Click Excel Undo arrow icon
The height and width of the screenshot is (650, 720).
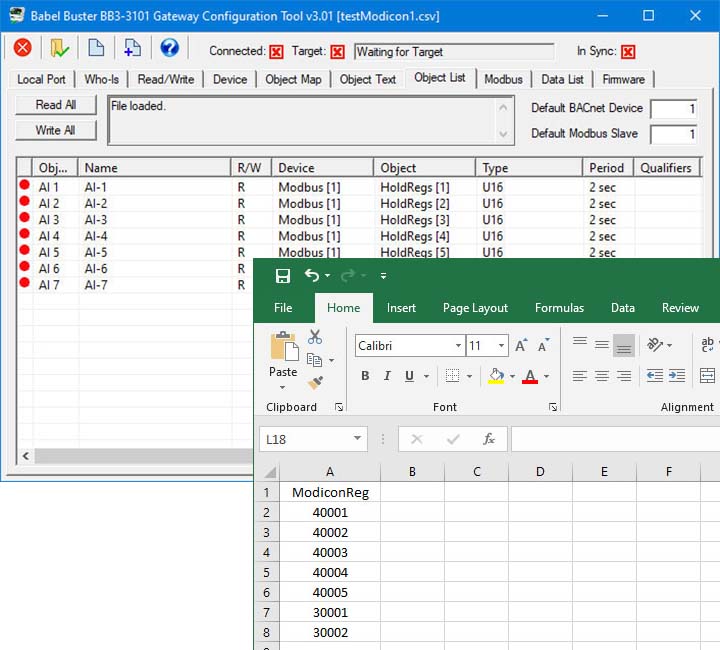[312, 275]
